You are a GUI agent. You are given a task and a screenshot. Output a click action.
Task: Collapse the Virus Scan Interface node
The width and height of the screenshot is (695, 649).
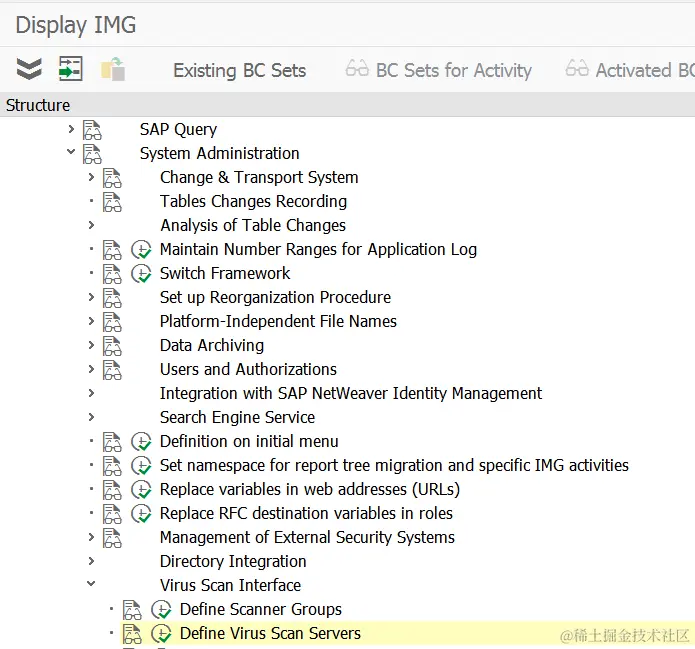tap(91, 584)
